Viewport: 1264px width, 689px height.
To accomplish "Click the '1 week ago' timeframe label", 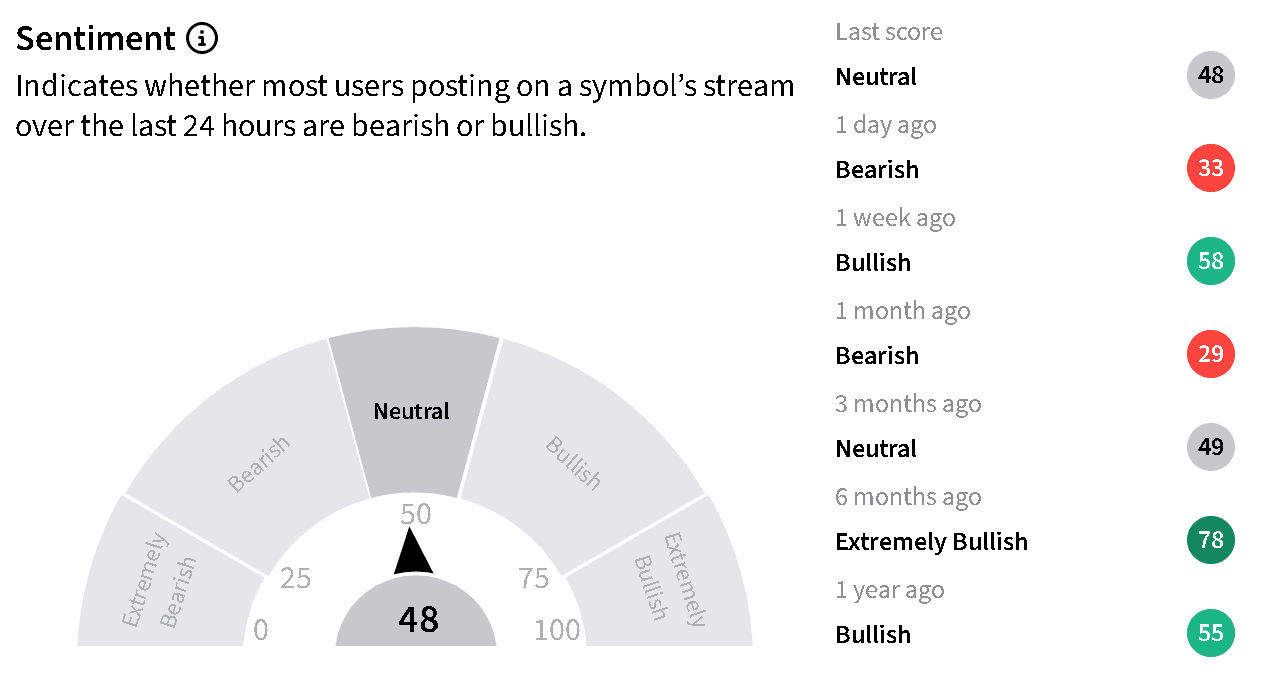I will pyautogui.click(x=895, y=218).
